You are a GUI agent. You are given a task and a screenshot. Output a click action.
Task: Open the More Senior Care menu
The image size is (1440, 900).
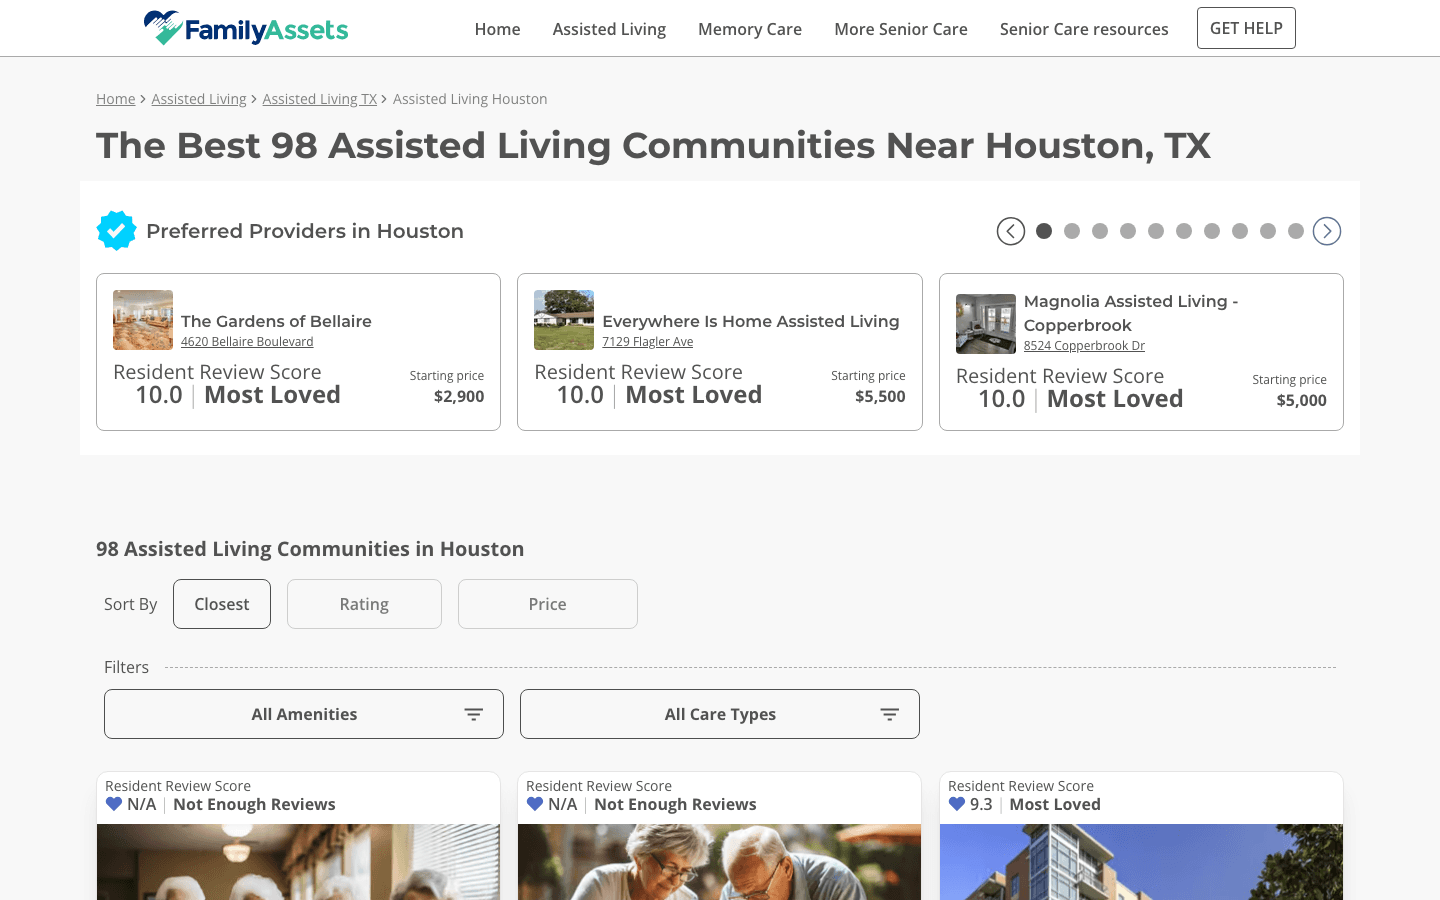[901, 29]
